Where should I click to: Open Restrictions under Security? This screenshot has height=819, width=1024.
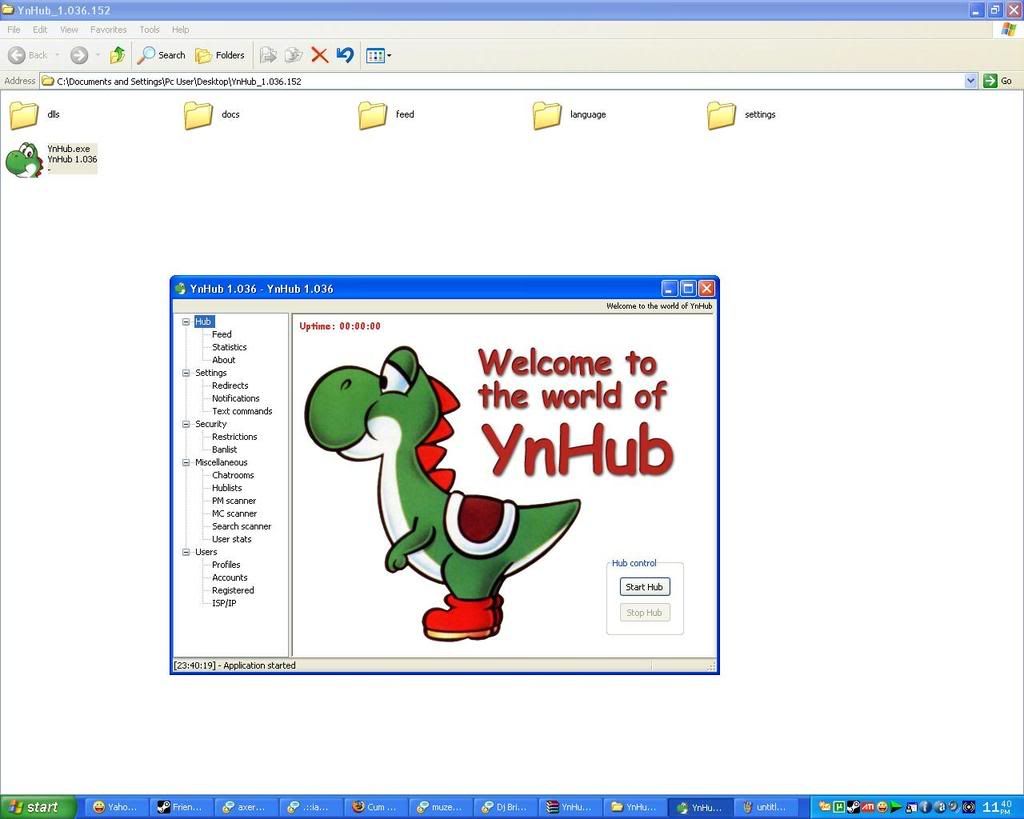coord(234,437)
